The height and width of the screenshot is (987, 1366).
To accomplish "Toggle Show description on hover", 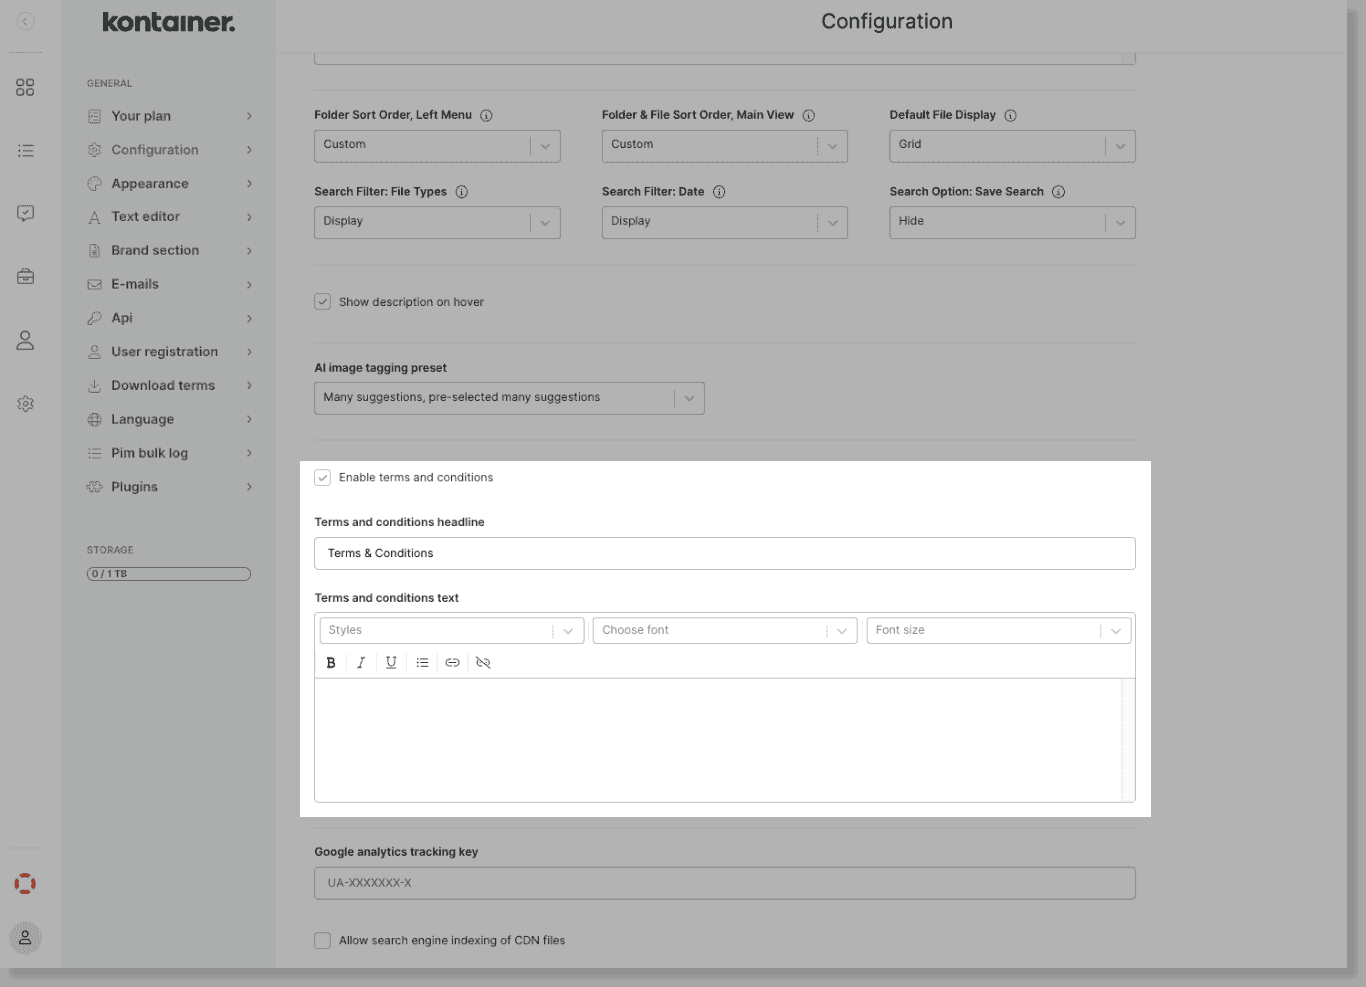I will [x=322, y=301].
